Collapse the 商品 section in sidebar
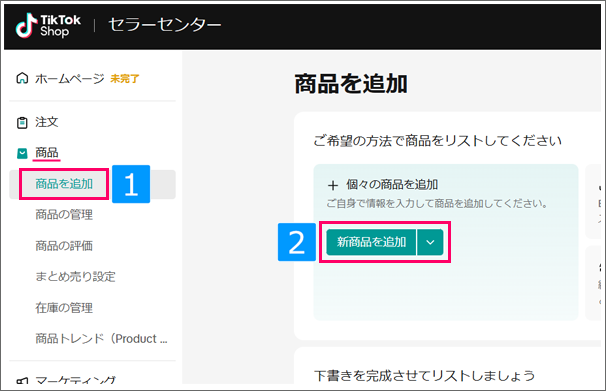Image resolution: width=606 pixels, height=391 pixels. pos(47,153)
